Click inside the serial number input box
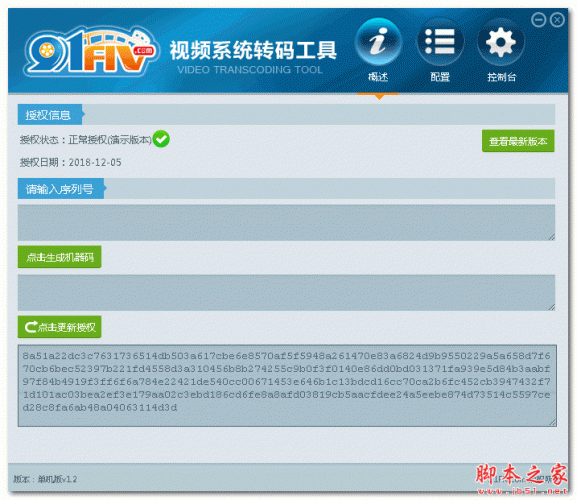This screenshot has width=577, height=500. pos(286,223)
